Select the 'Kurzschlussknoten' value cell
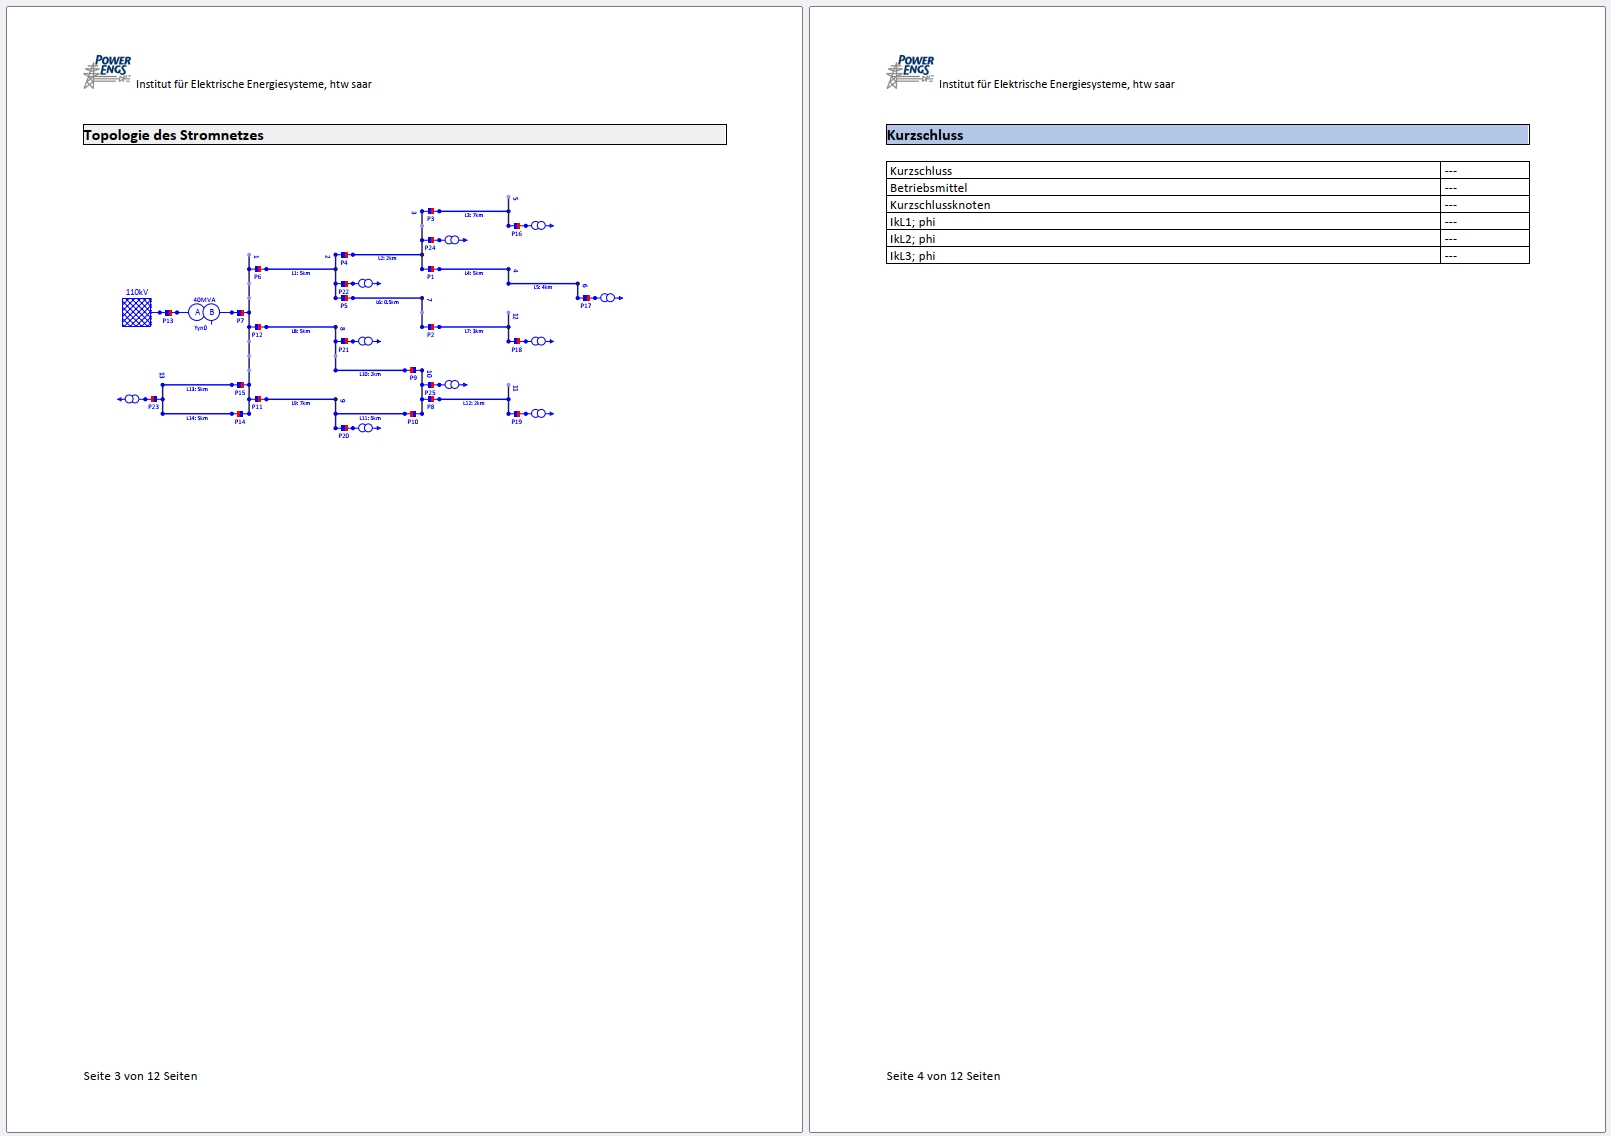This screenshot has width=1611, height=1136. tap(1484, 205)
